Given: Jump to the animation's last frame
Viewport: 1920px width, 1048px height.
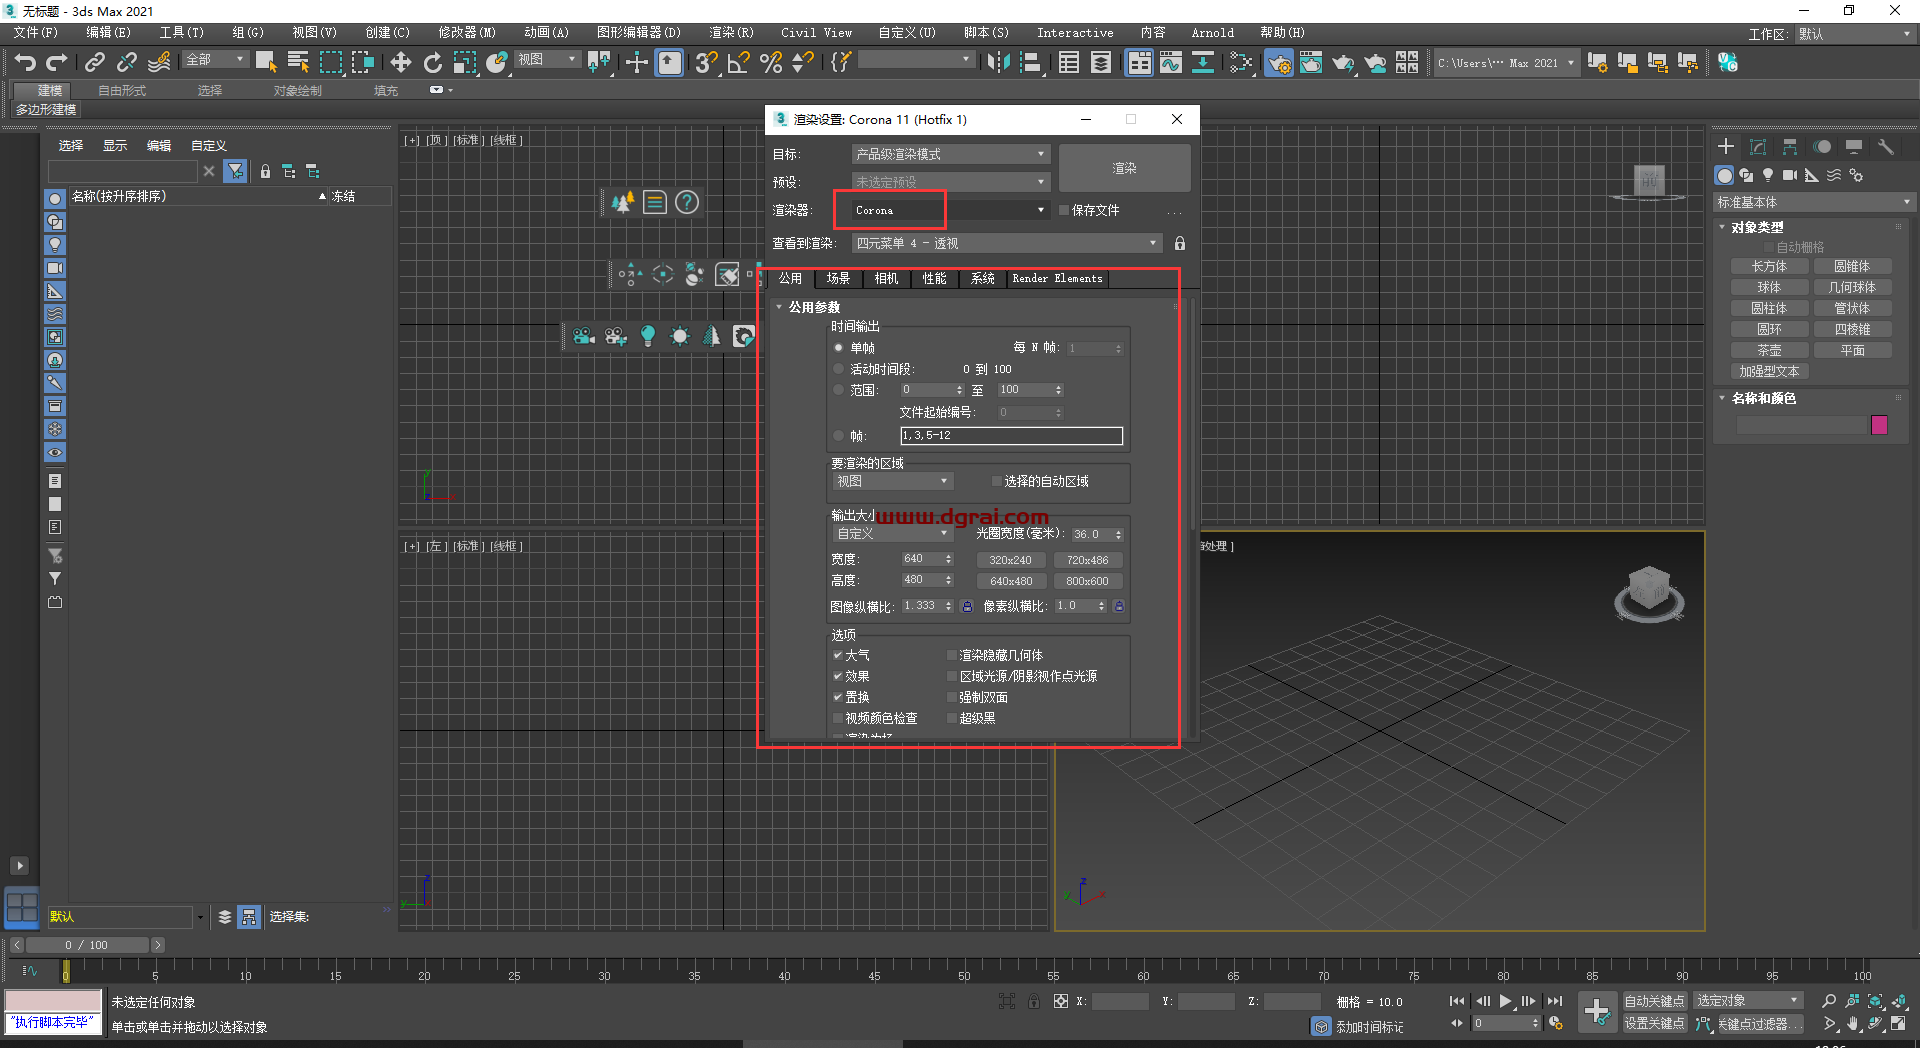Looking at the screenshot, I should pyautogui.click(x=1554, y=1001).
